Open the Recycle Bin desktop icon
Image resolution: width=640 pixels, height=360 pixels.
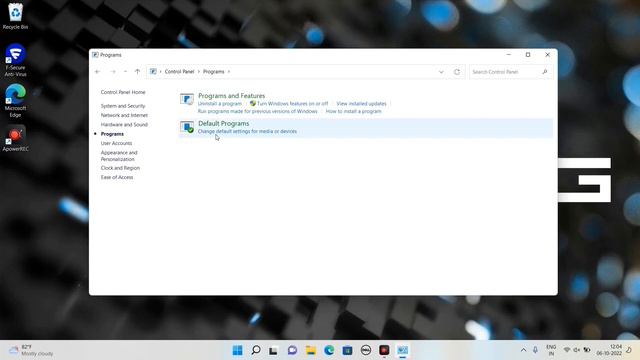15,16
